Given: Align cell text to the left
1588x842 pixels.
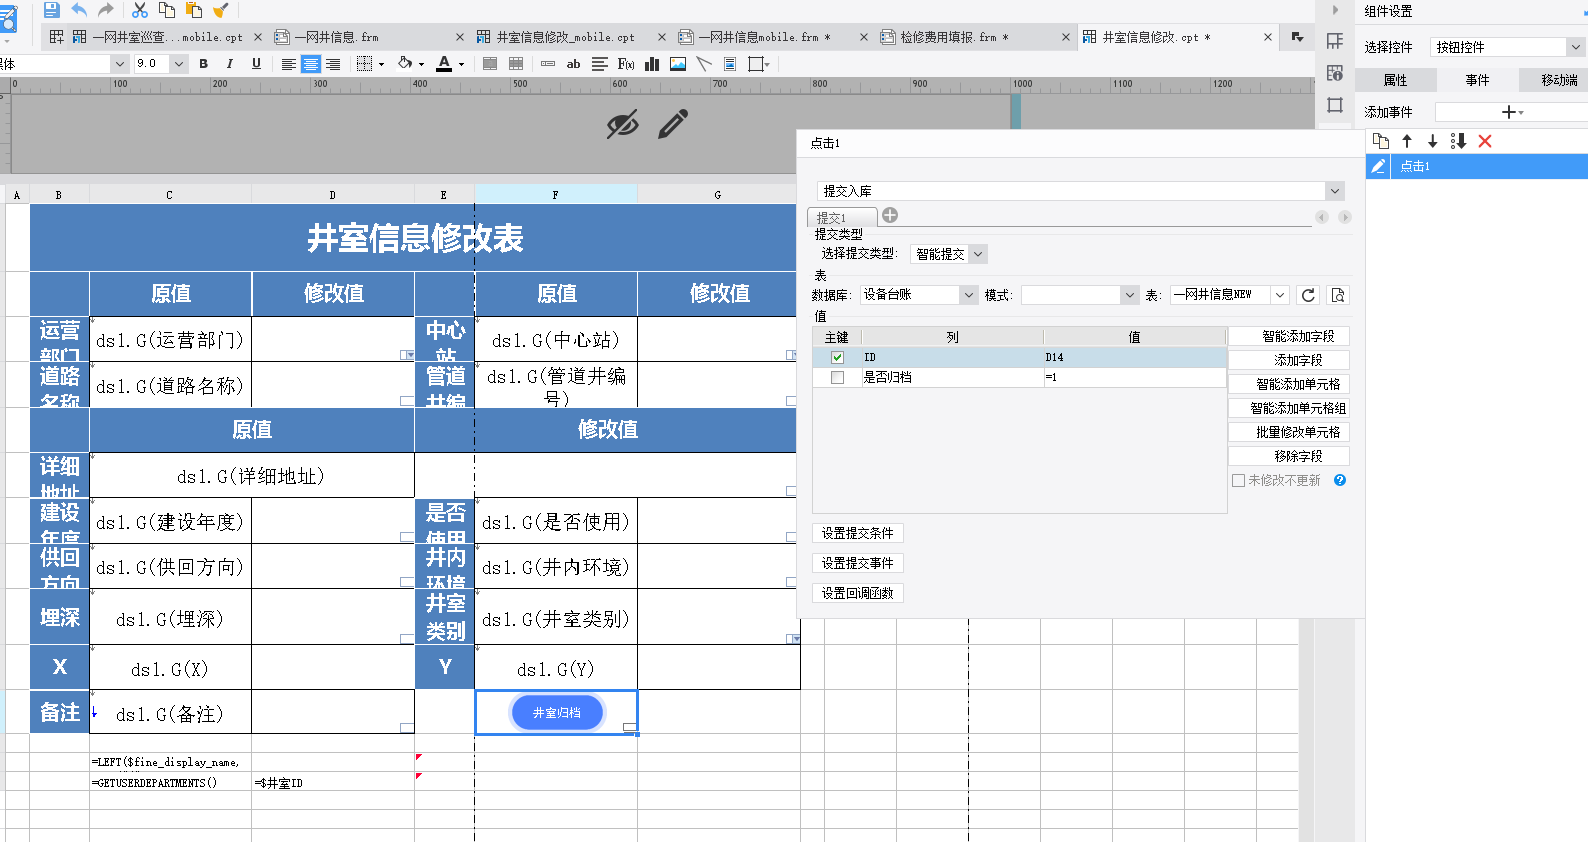Looking at the screenshot, I should tap(288, 64).
